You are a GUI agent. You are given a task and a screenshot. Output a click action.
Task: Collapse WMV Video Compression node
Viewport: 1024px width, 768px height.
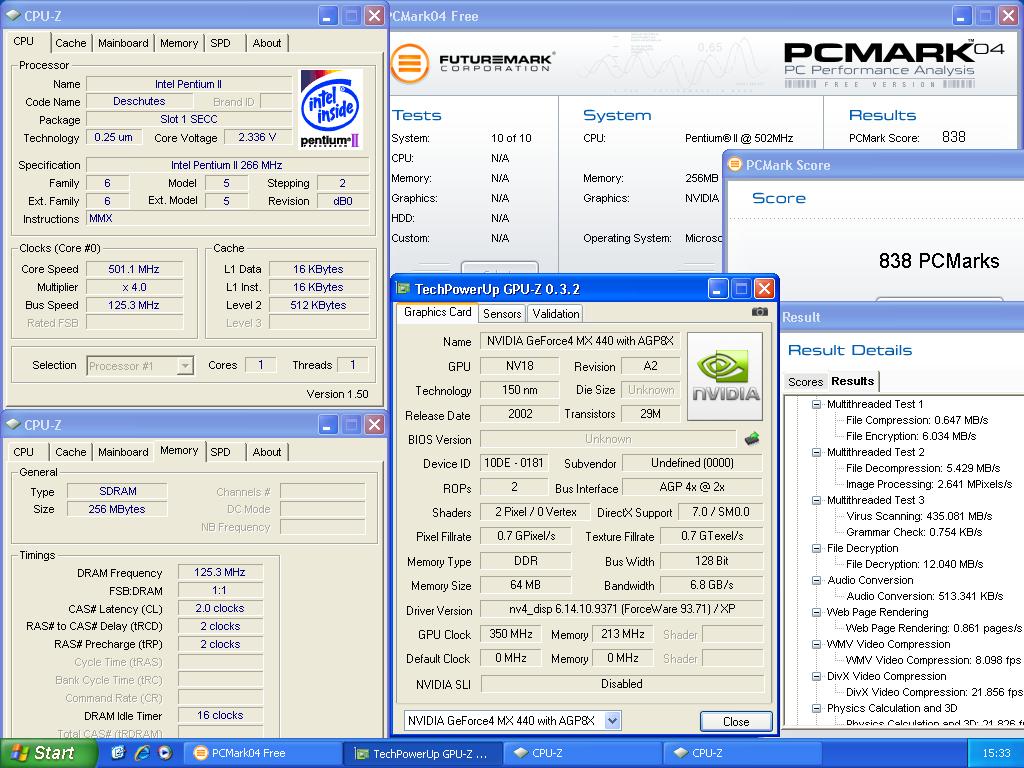coord(816,644)
